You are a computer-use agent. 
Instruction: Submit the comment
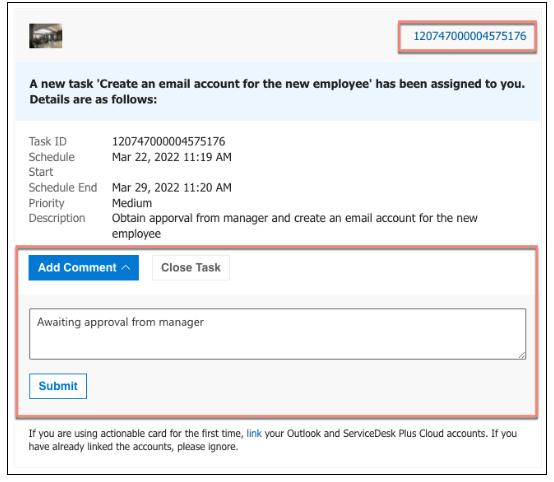(58, 386)
